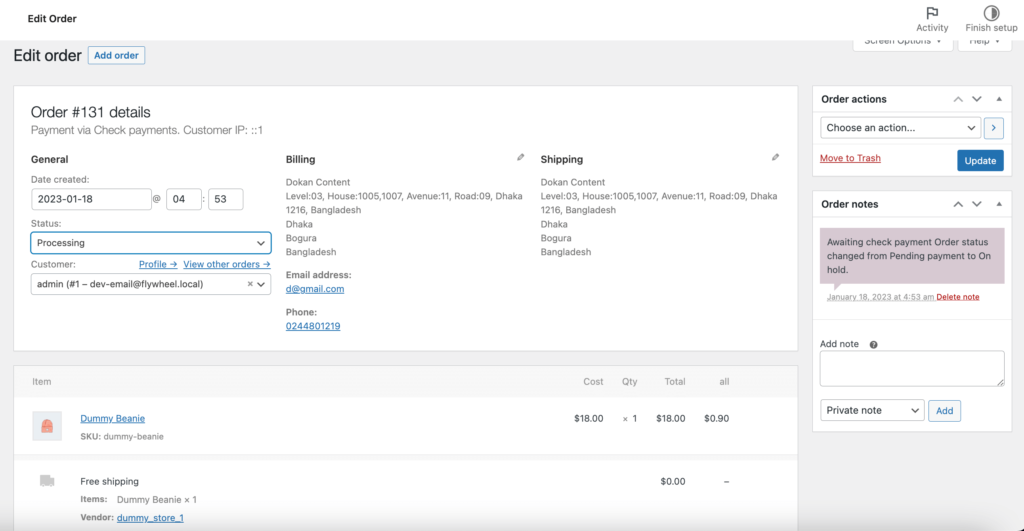Click the order note about check payment

[x=912, y=256]
